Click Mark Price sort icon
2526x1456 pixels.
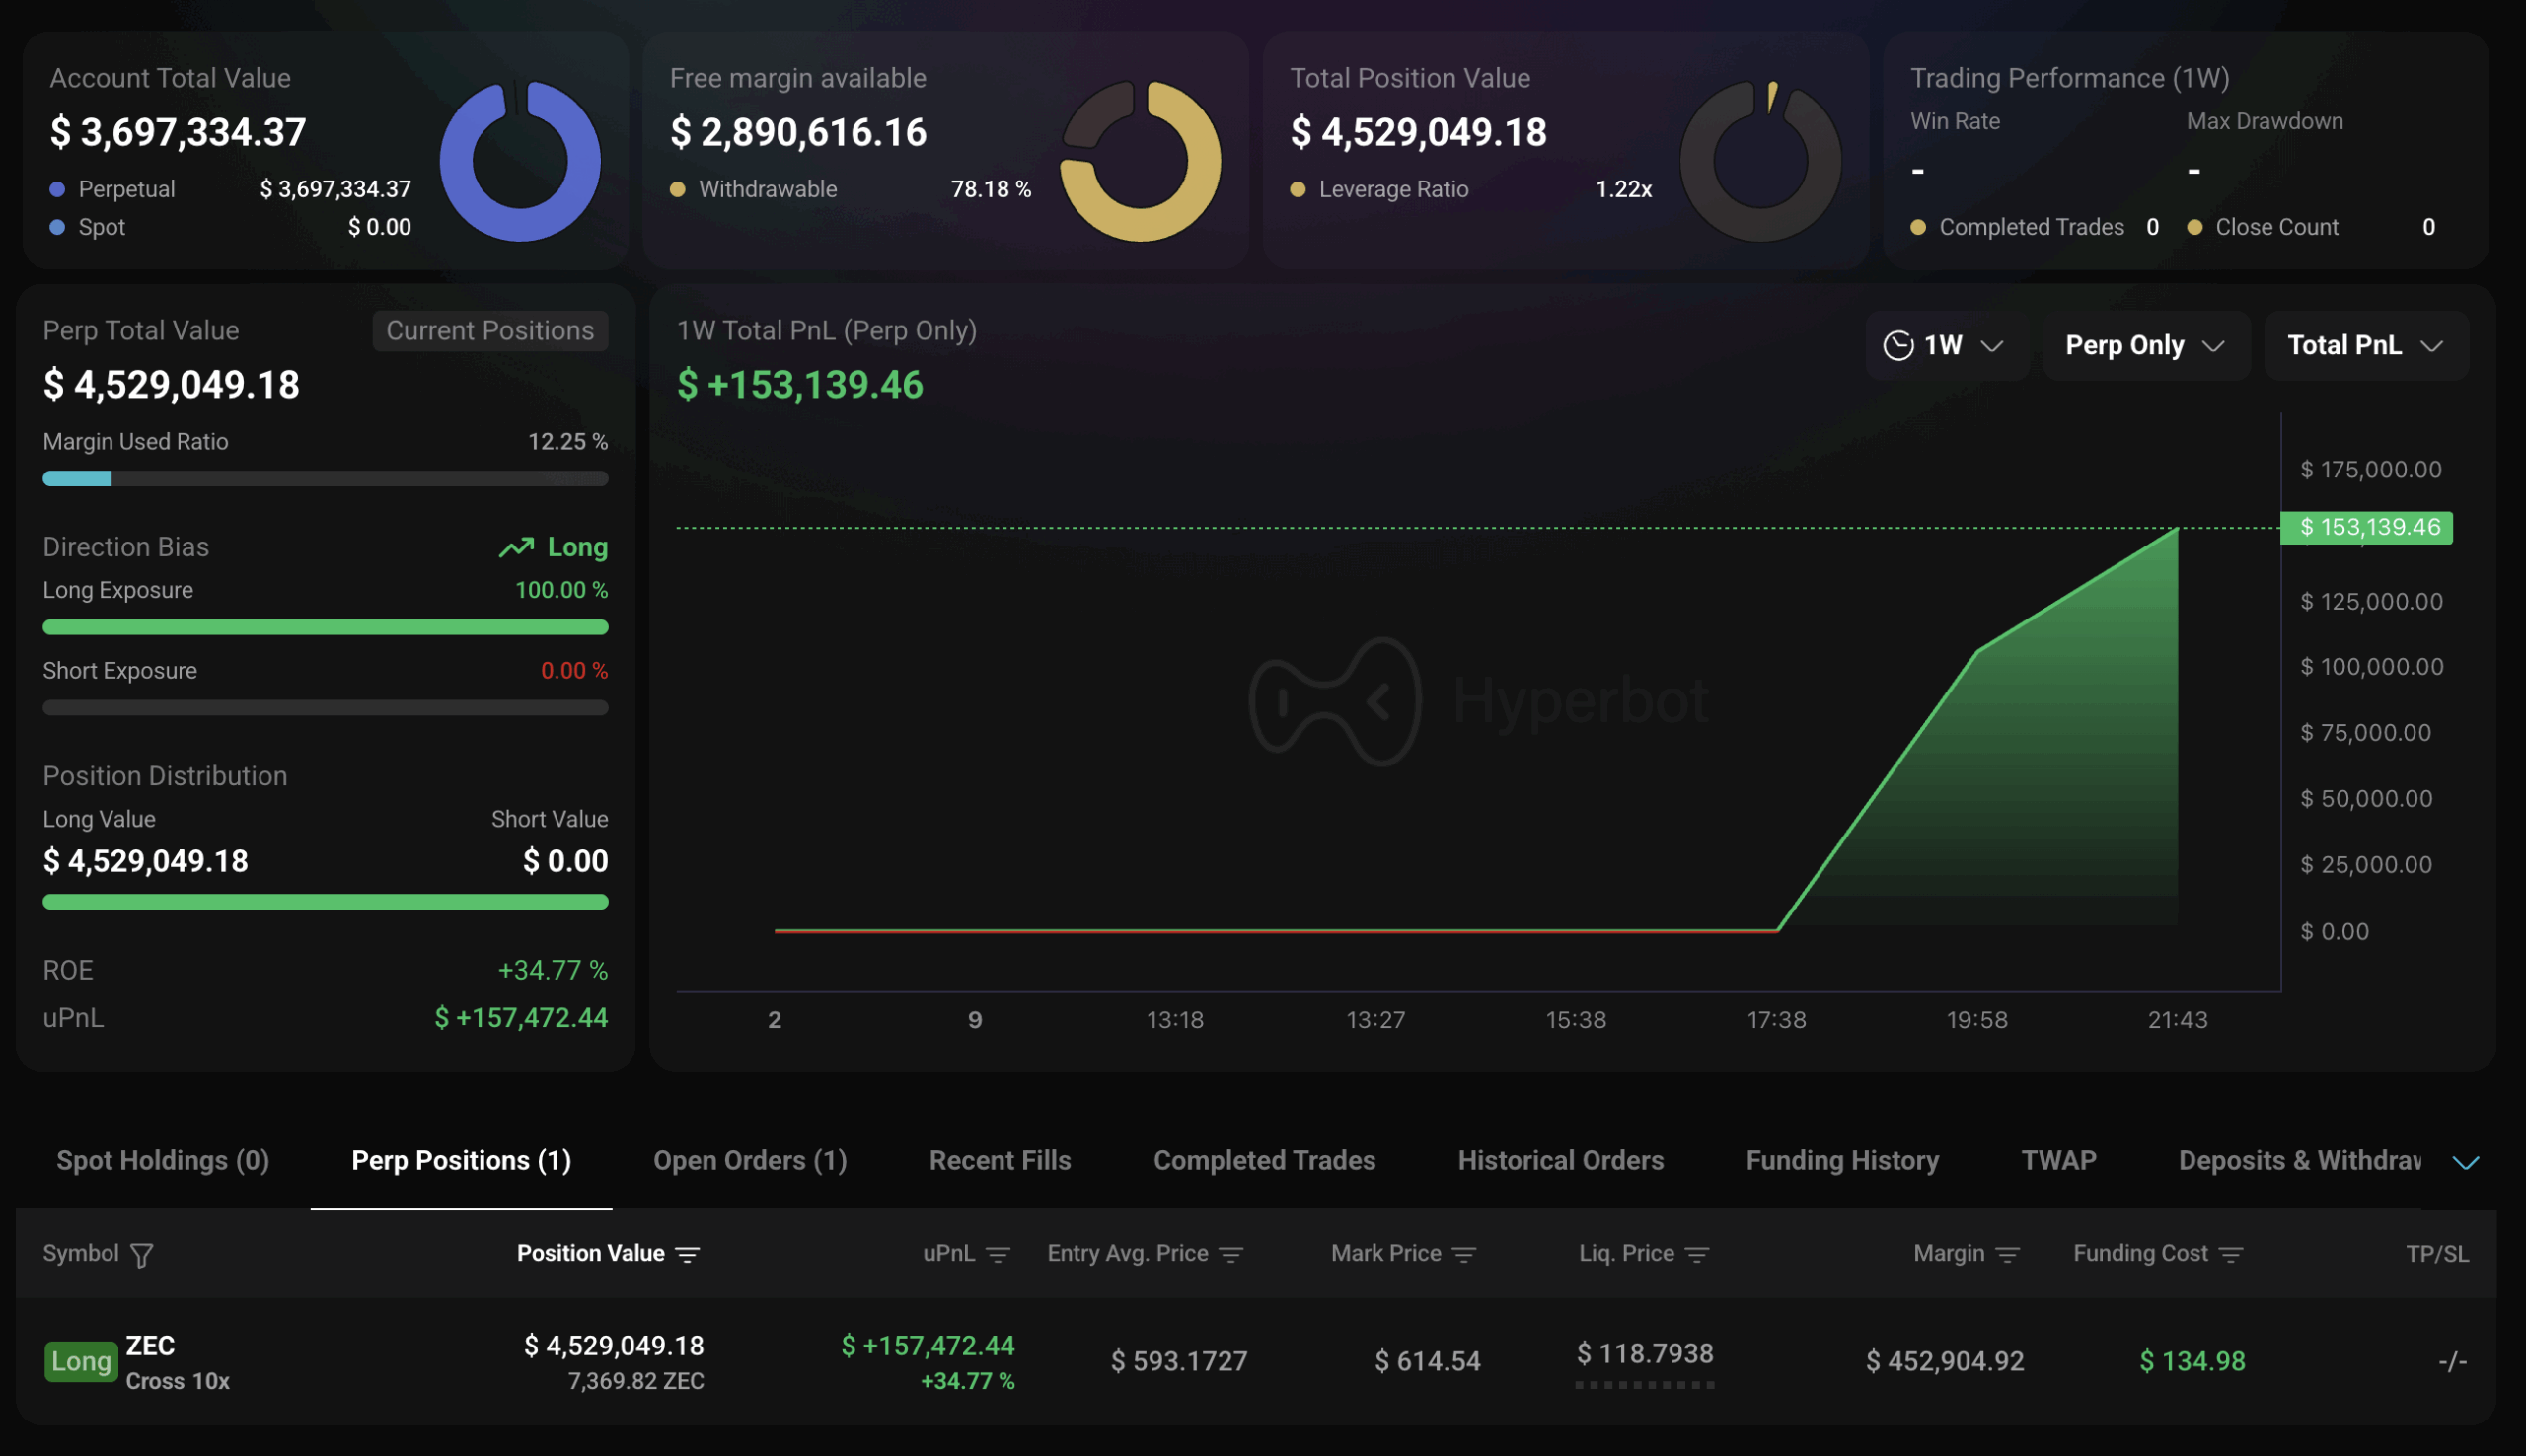[1464, 1254]
